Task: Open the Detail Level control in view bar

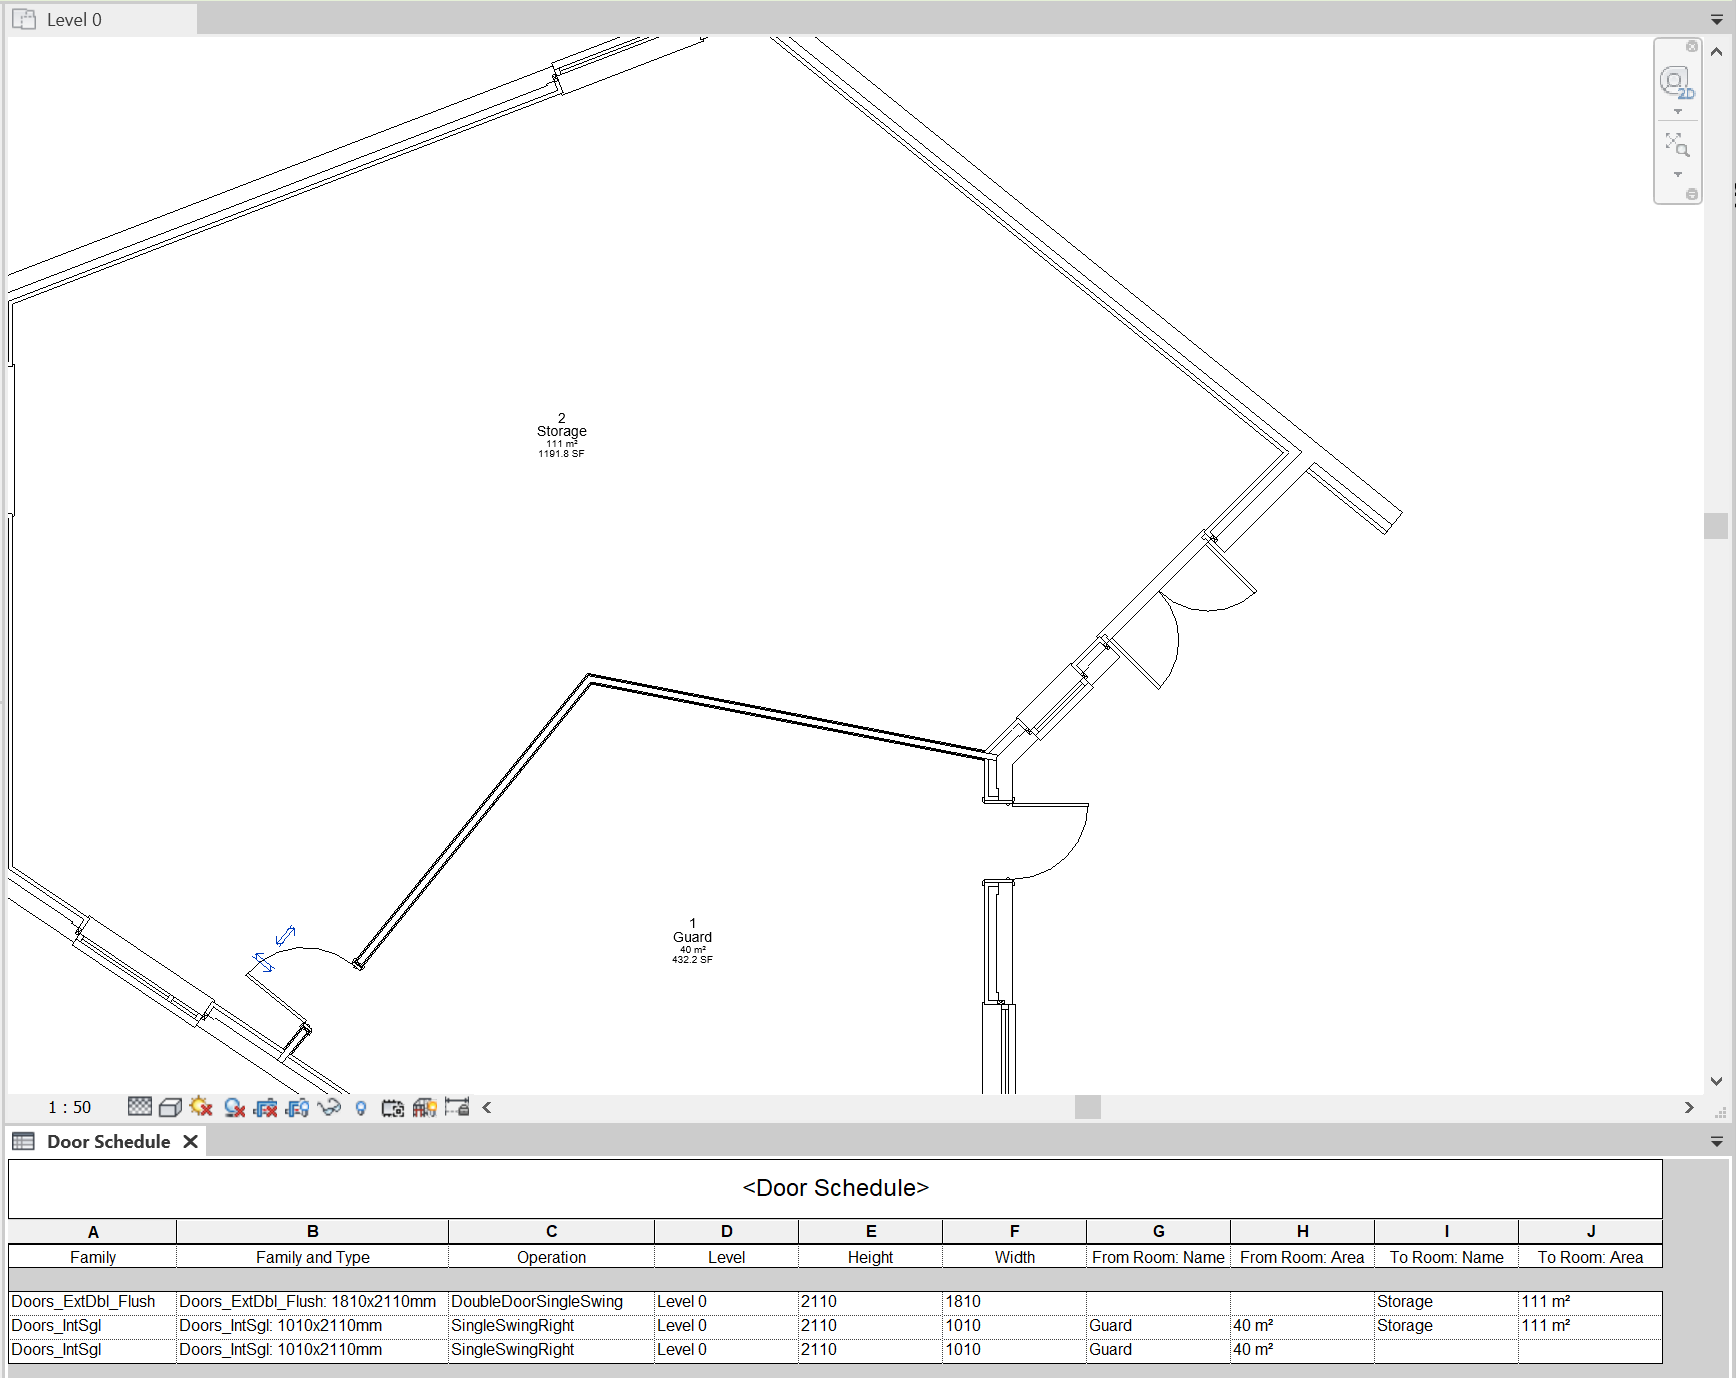Action: coord(140,1107)
